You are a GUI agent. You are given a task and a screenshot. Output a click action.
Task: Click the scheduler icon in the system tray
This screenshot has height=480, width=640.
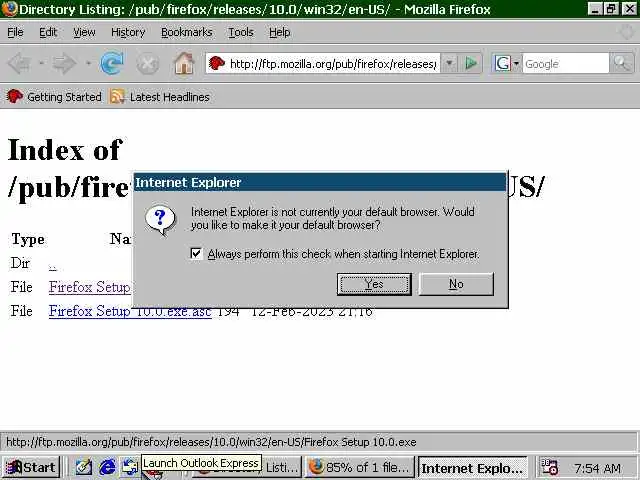coord(549,467)
